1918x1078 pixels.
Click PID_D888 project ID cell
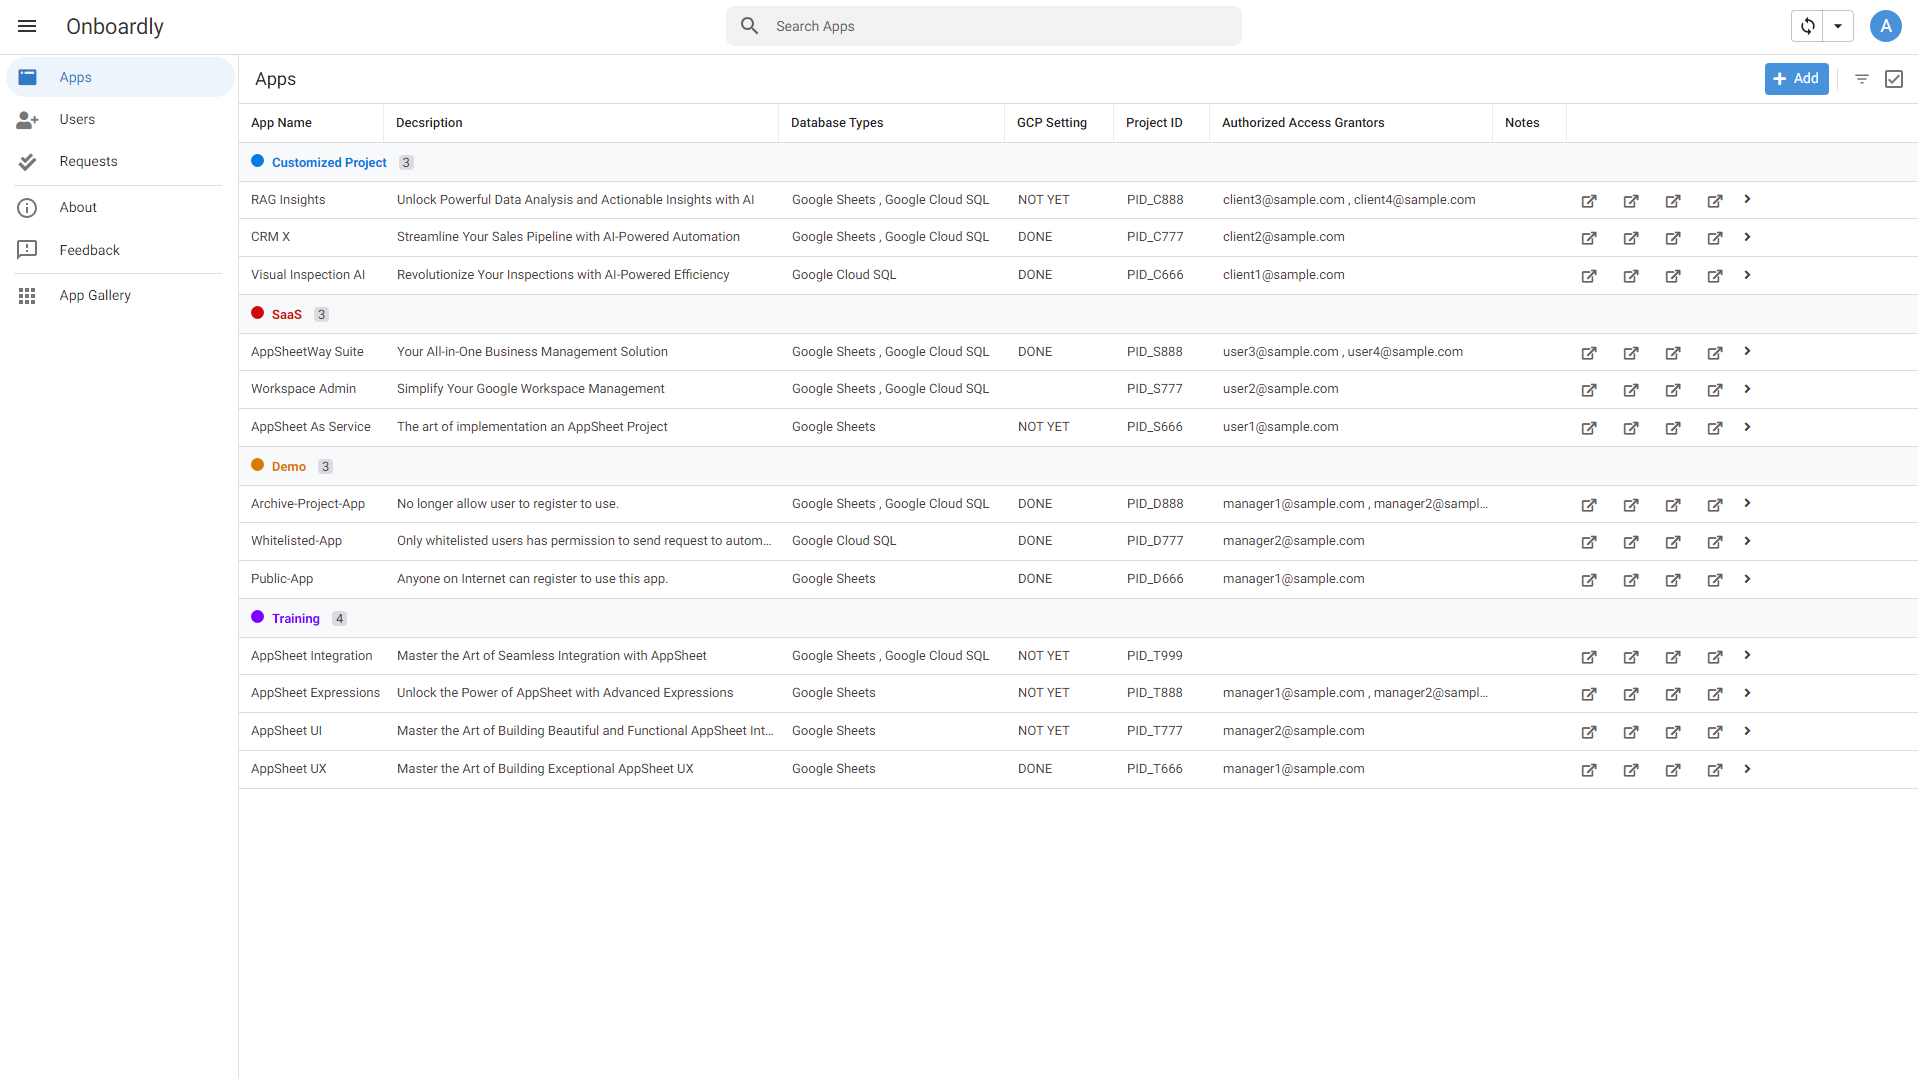click(1155, 504)
